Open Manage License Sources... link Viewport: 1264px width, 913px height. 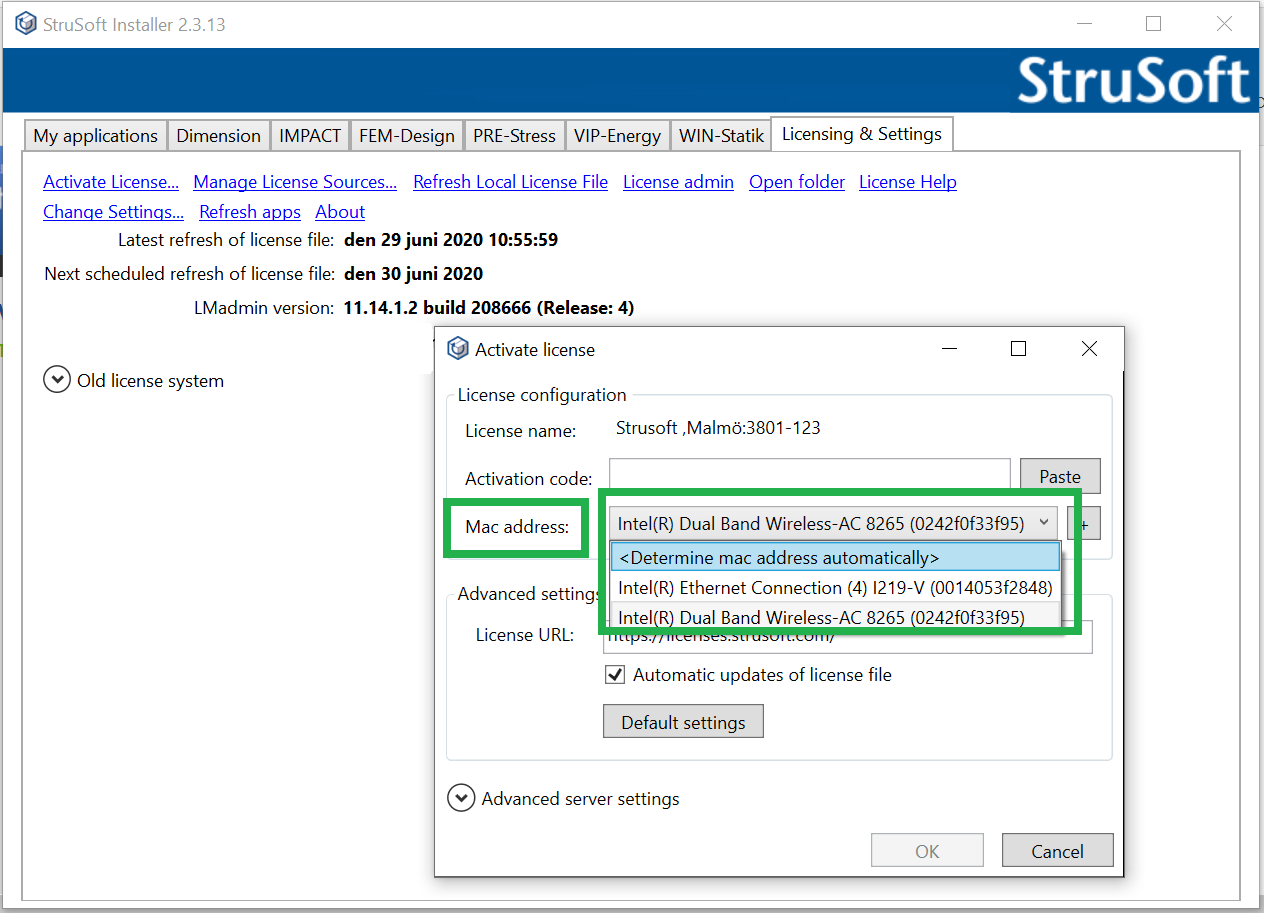point(295,182)
